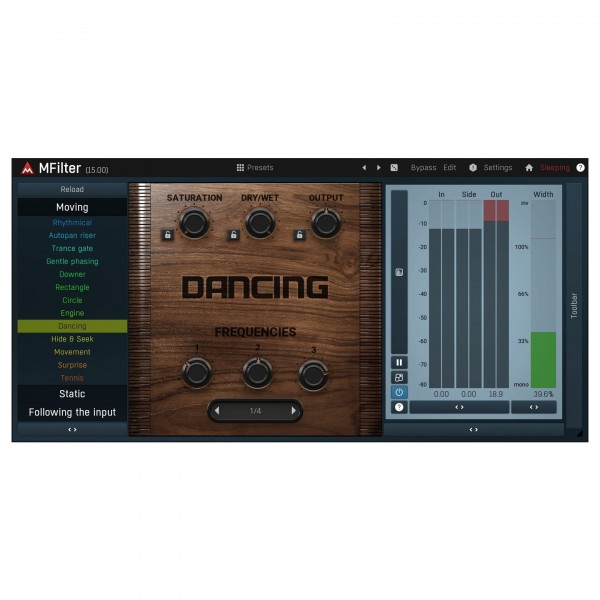Click the Reload button
The height and width of the screenshot is (600, 600).
click(x=72, y=189)
